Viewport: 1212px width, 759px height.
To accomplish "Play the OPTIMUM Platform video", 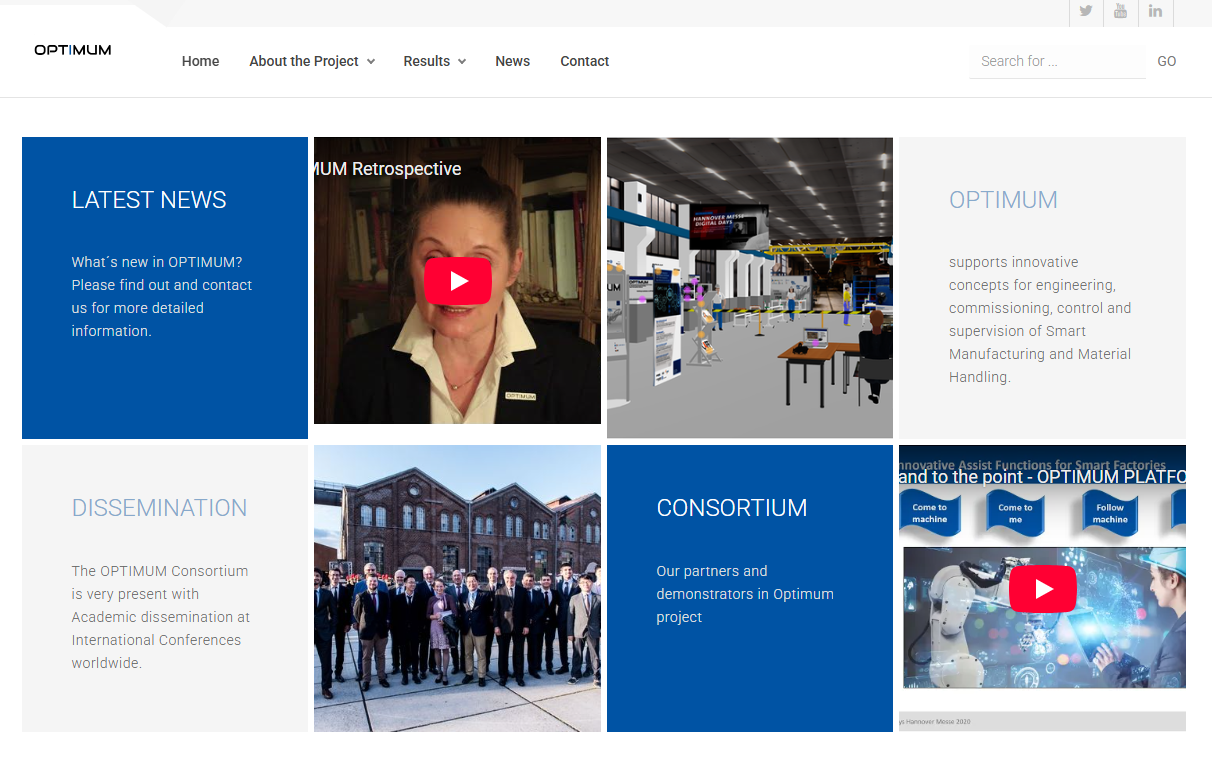I will click(x=1042, y=589).
